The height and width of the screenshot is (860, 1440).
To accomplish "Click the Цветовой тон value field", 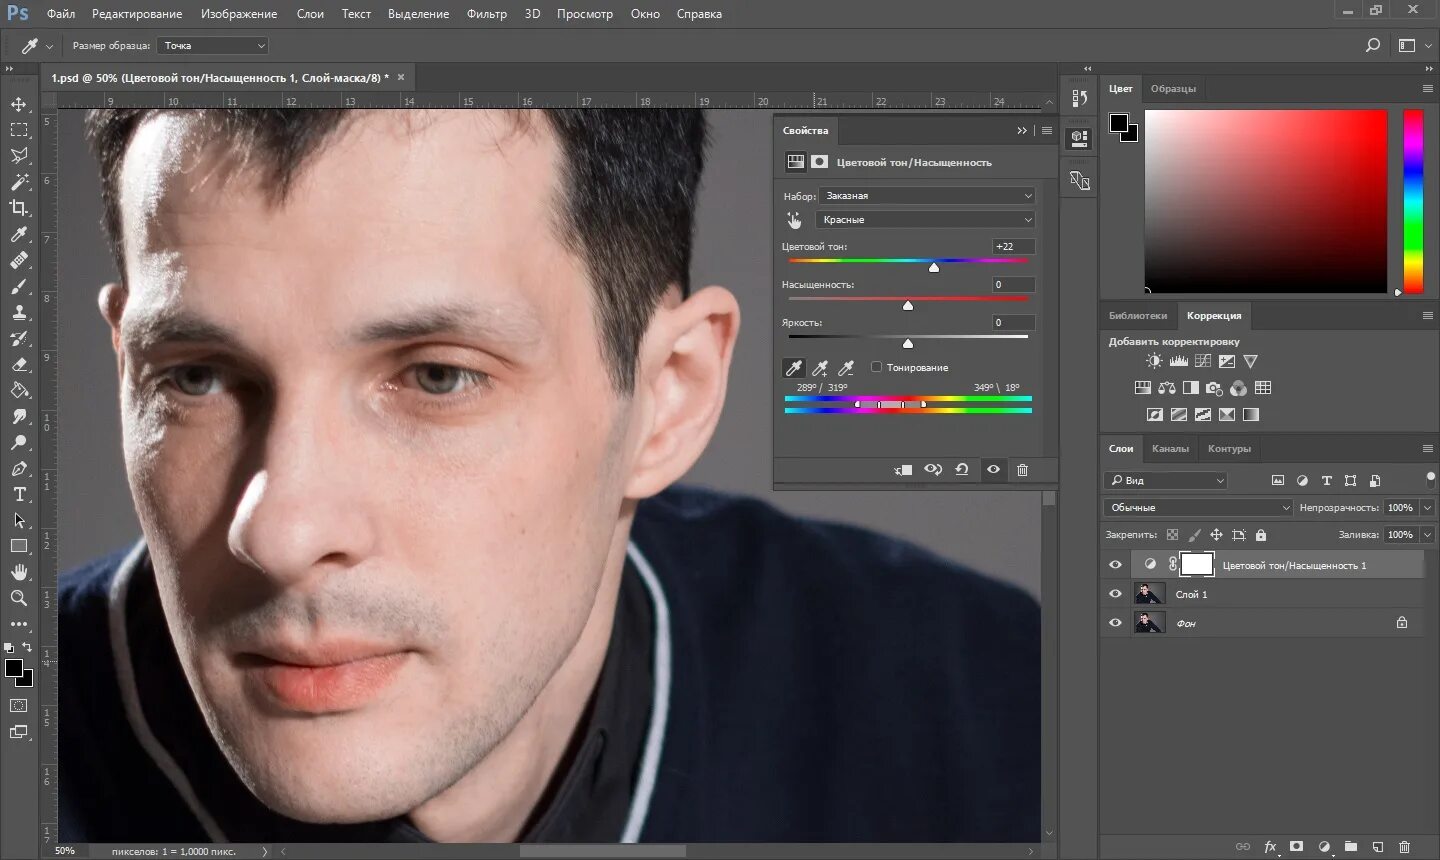I will [x=1013, y=246].
